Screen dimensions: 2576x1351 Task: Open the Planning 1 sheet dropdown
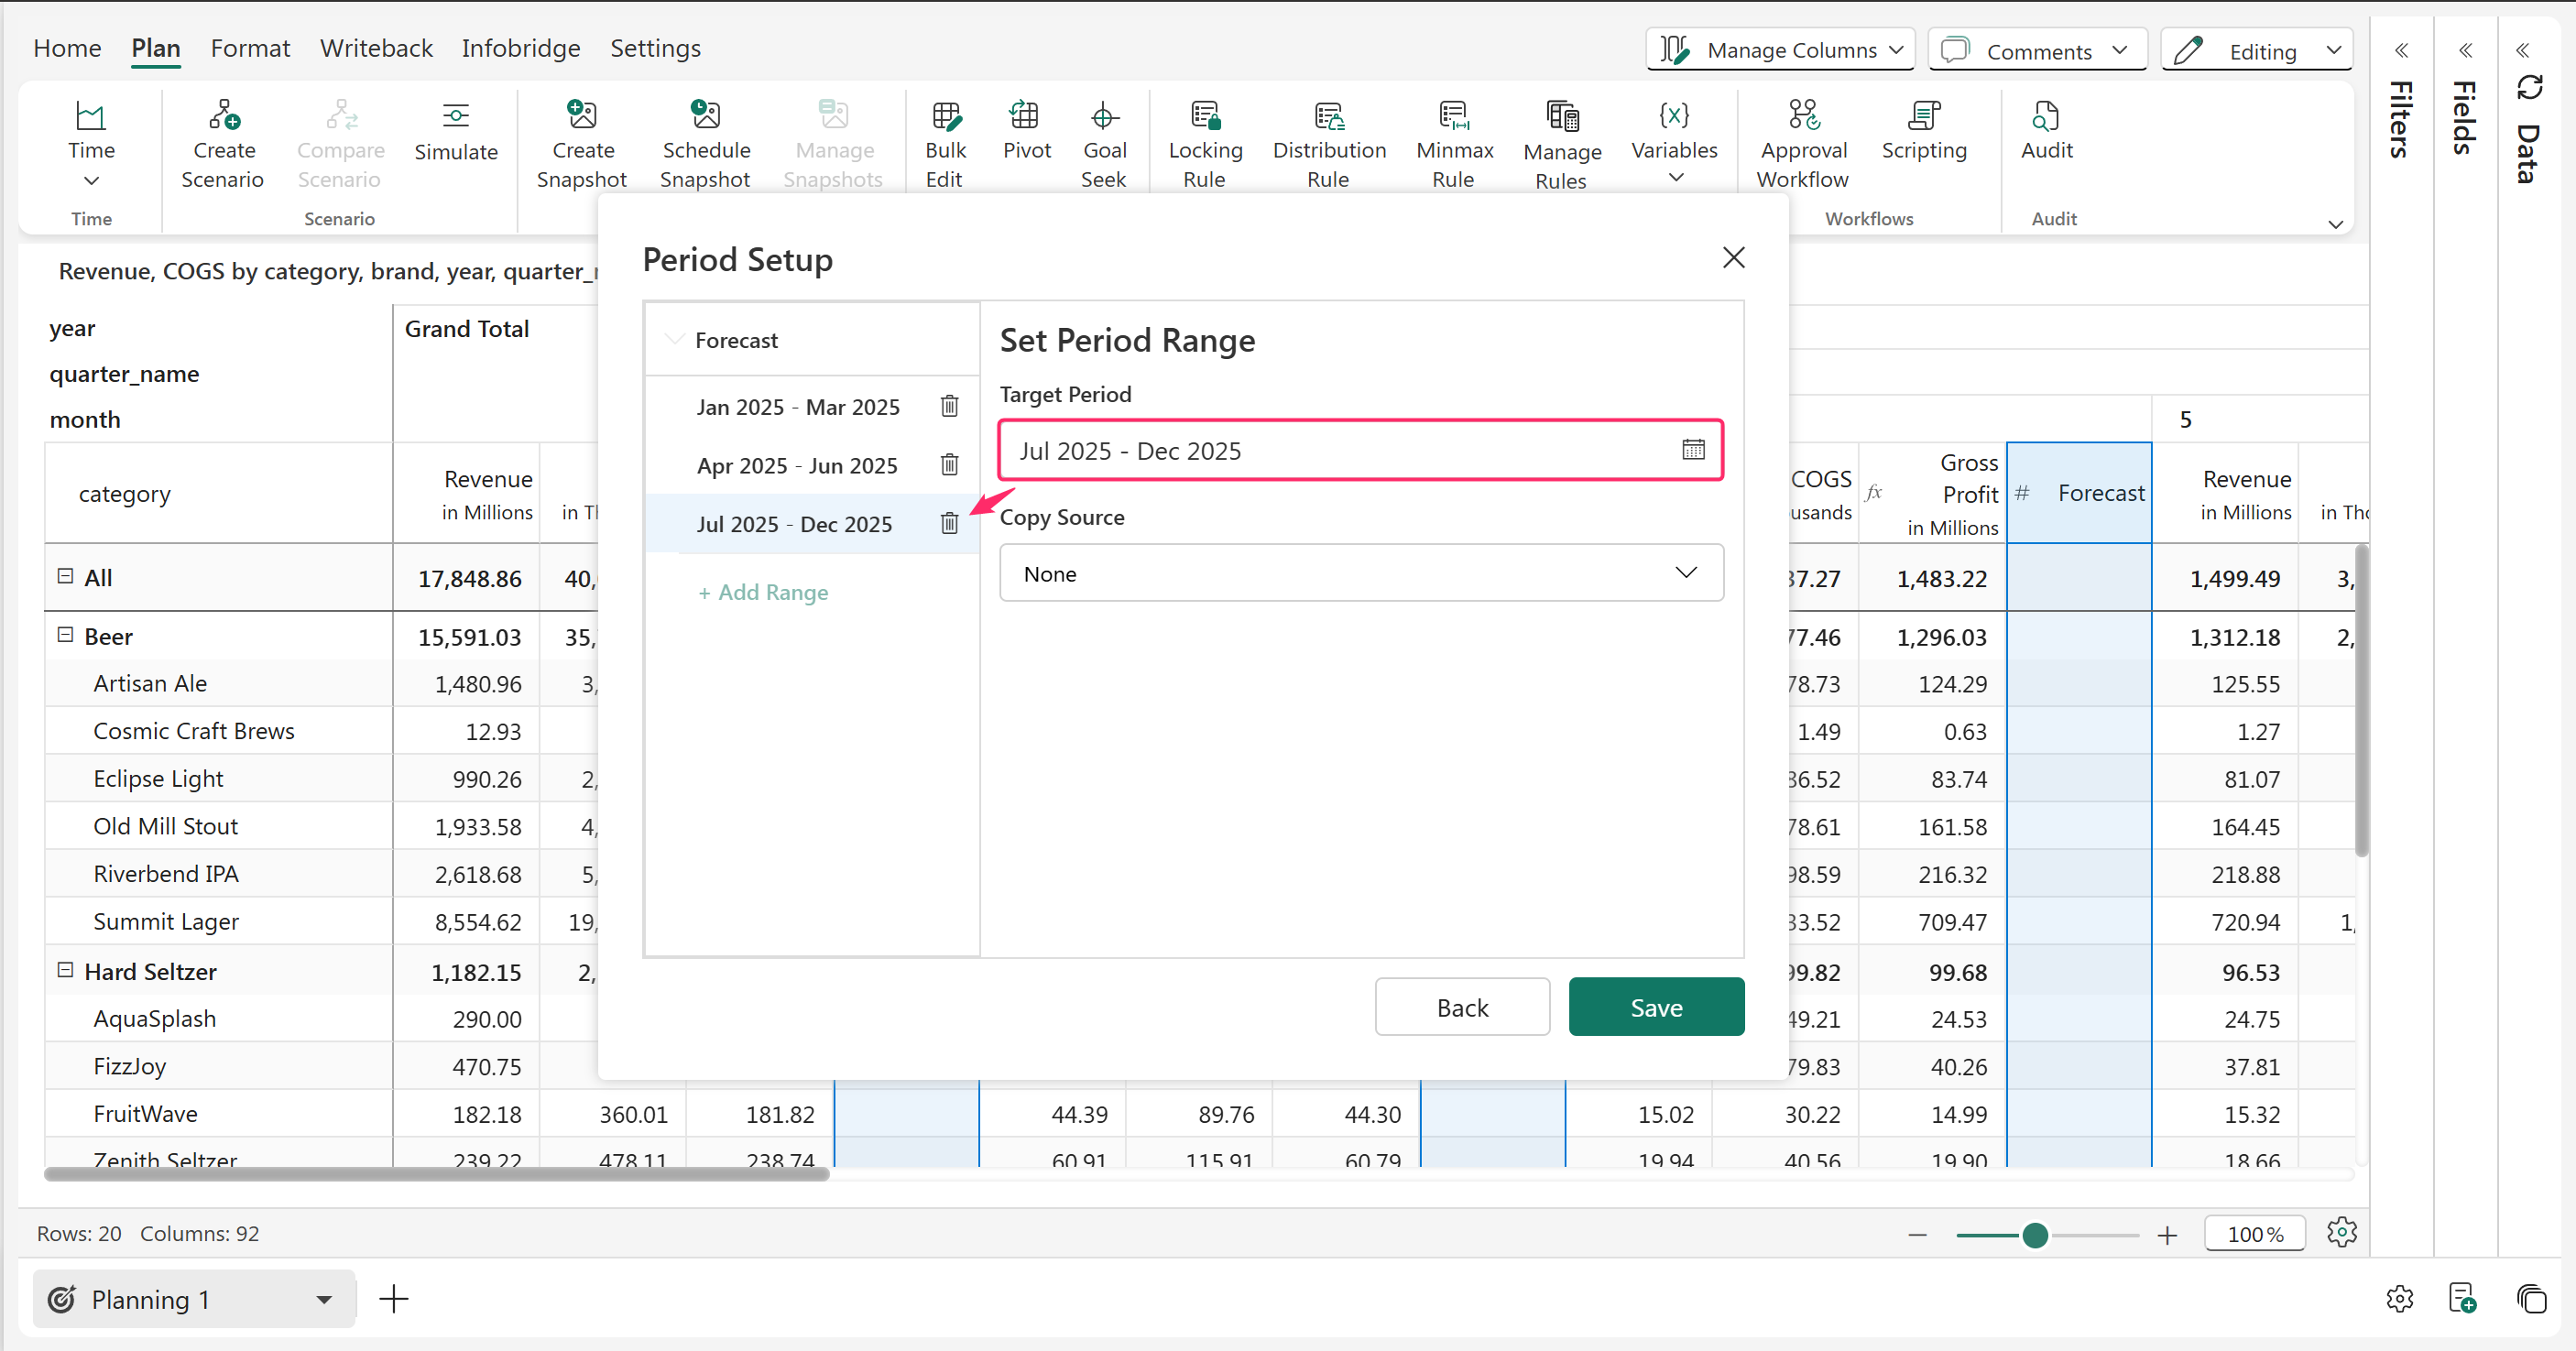[x=323, y=1299]
